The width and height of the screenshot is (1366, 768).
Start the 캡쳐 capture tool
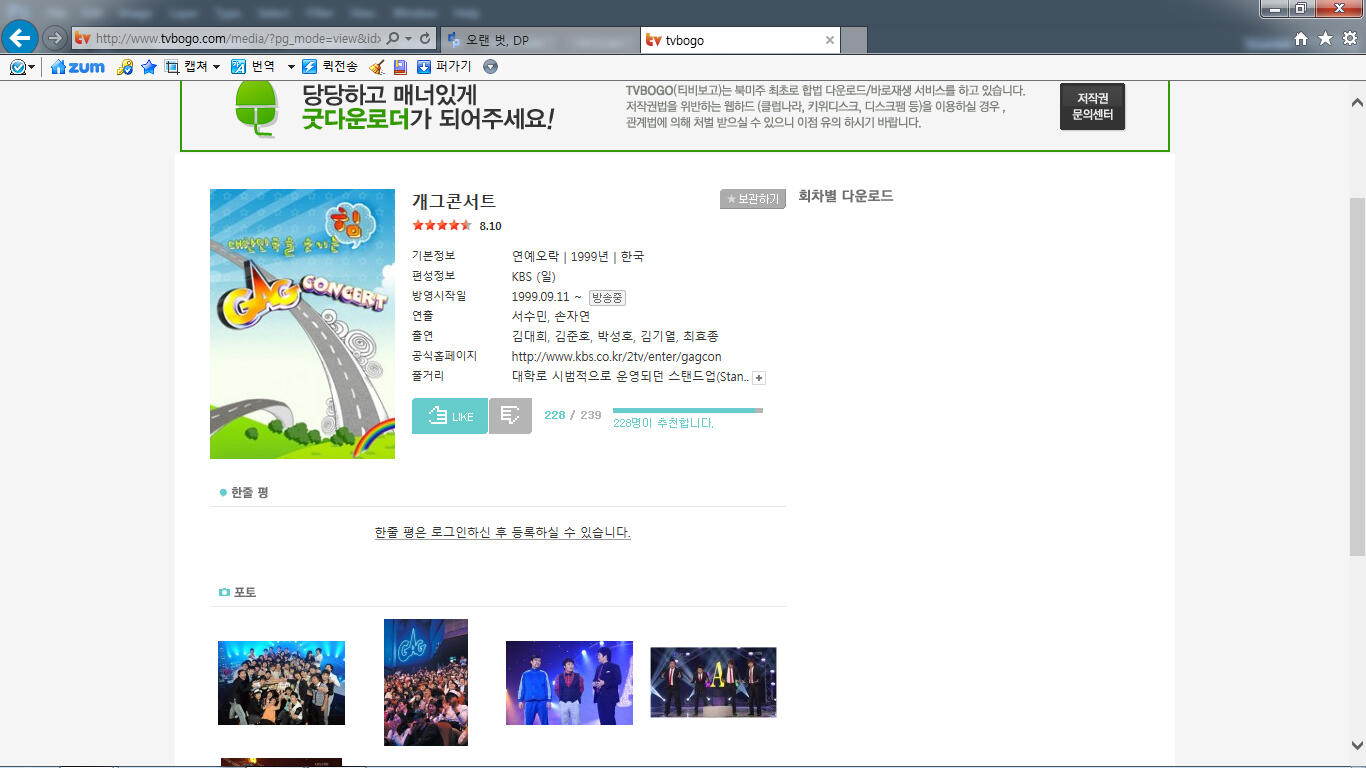186,67
